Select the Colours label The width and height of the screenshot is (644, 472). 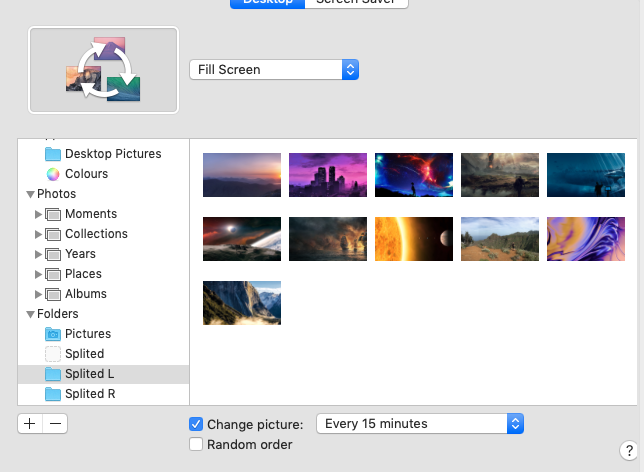click(87, 174)
